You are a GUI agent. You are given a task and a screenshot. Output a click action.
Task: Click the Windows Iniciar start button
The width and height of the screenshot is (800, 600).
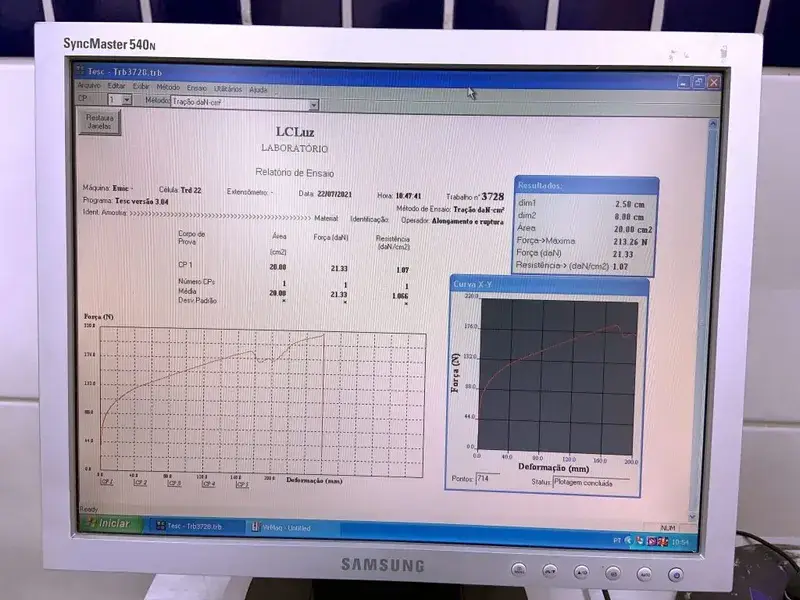pyautogui.click(x=109, y=524)
